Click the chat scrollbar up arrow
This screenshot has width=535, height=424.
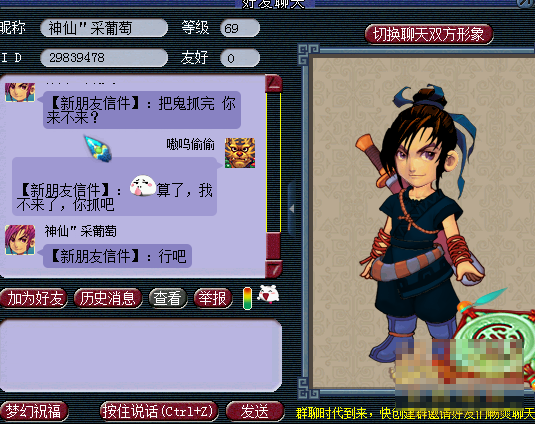[274, 84]
